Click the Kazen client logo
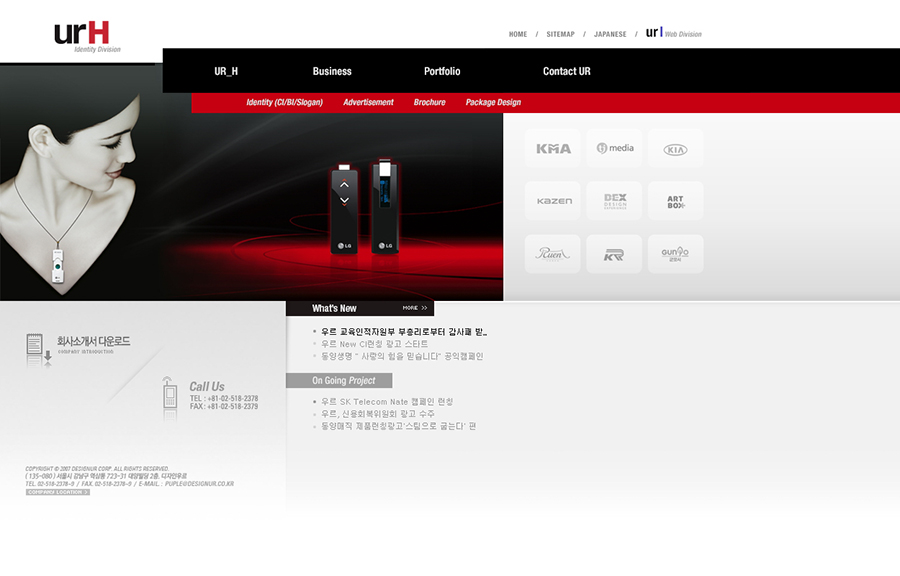900x576 pixels. coord(553,201)
